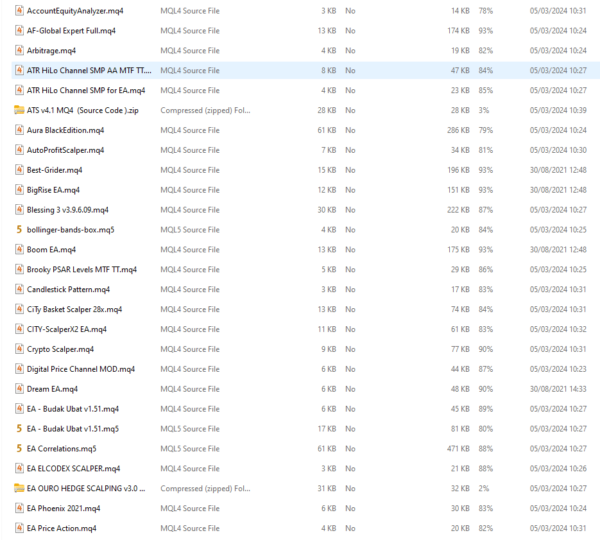Click the 90% ratio in Crypto Scalper row

pyautogui.click(x=486, y=349)
